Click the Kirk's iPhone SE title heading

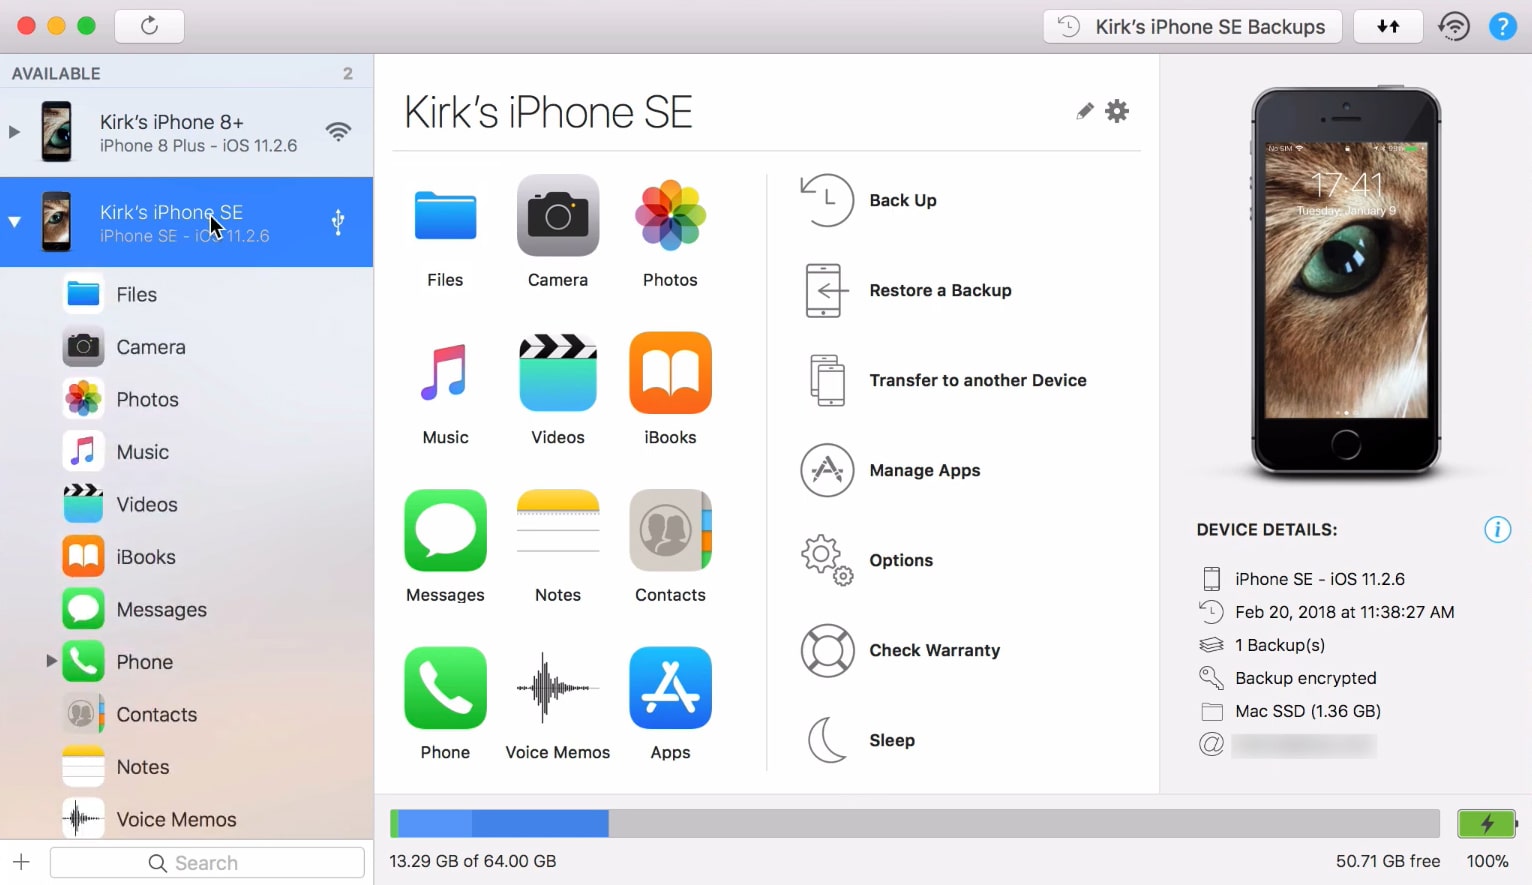point(548,112)
